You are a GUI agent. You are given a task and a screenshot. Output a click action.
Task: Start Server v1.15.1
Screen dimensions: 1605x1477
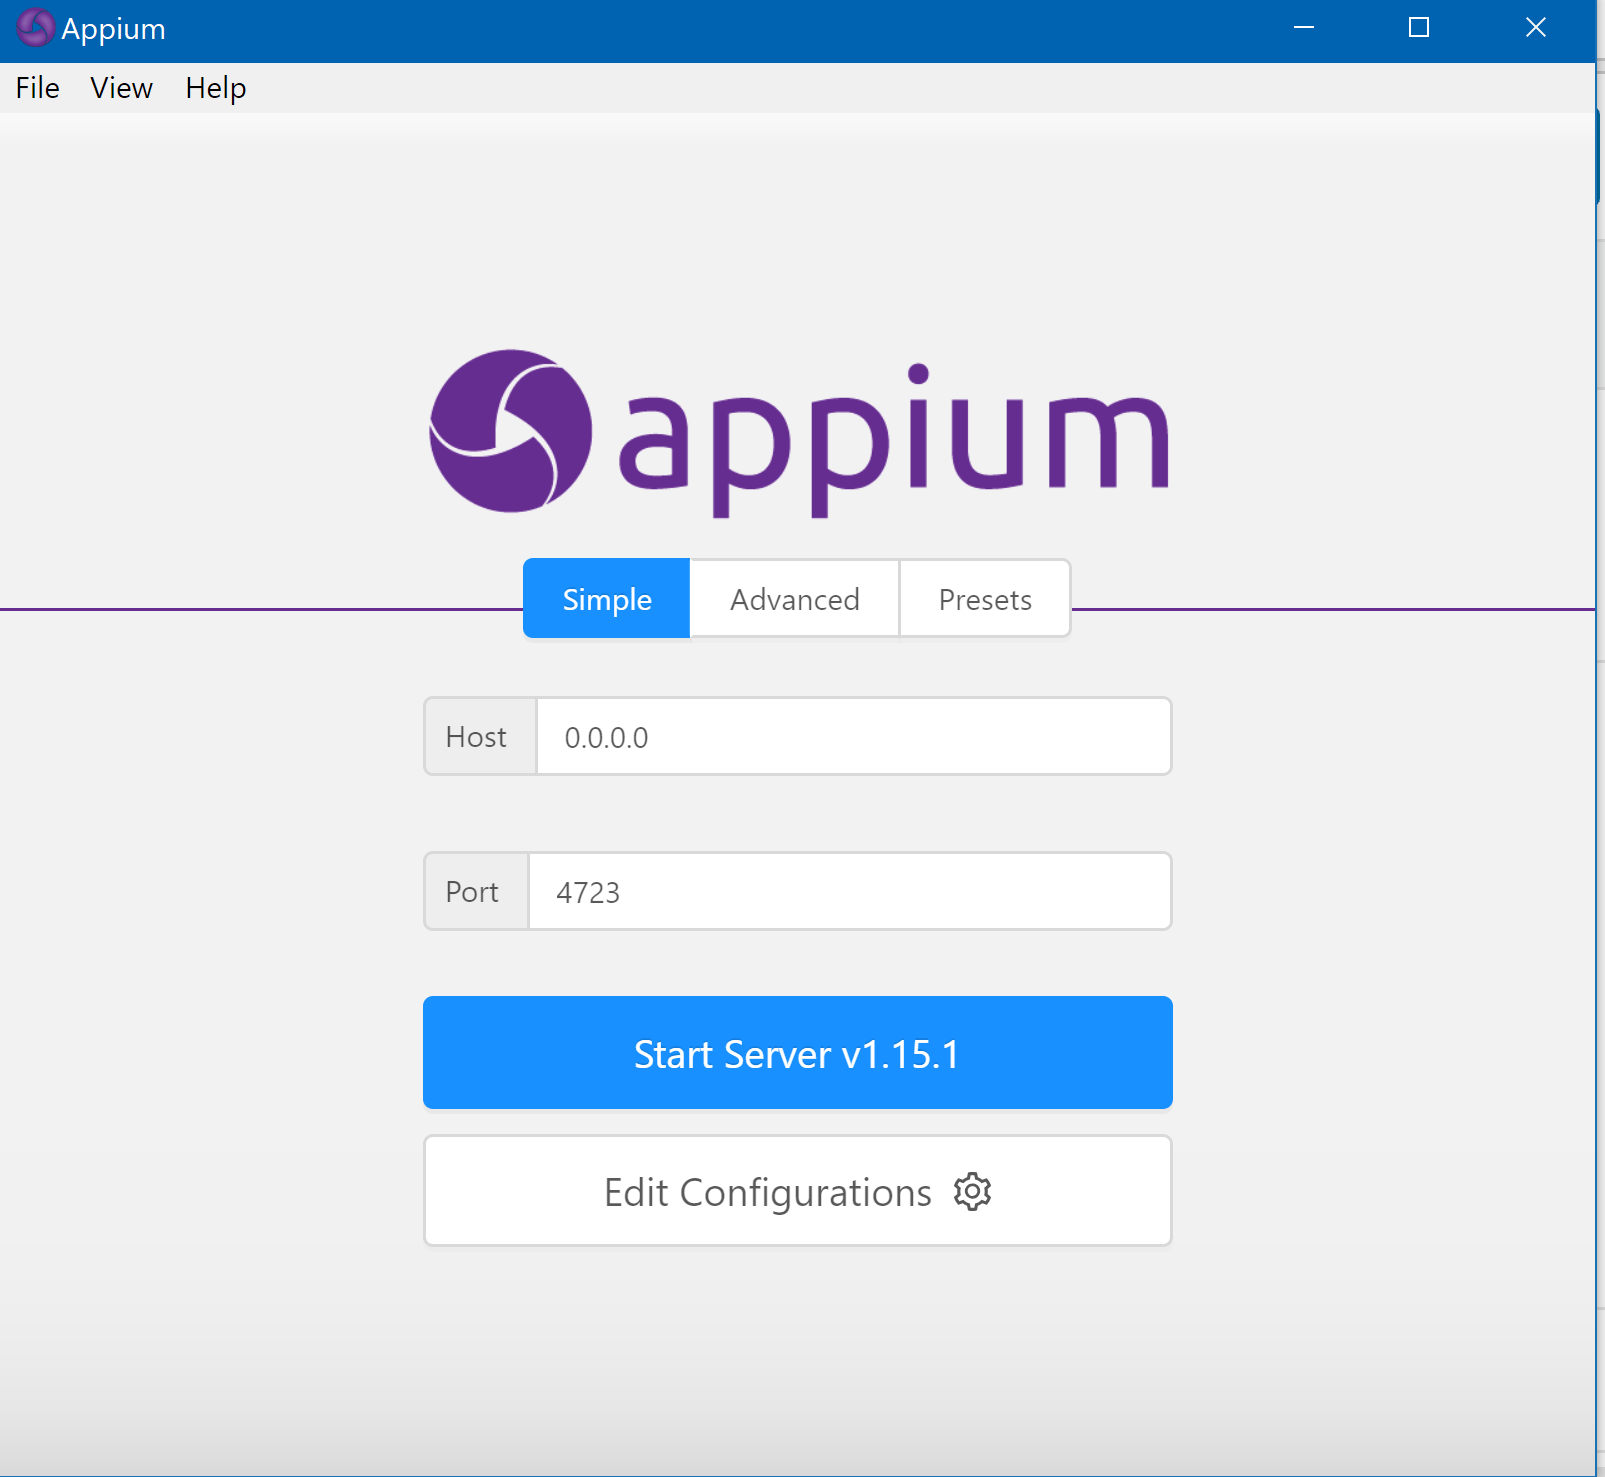[x=798, y=1052]
